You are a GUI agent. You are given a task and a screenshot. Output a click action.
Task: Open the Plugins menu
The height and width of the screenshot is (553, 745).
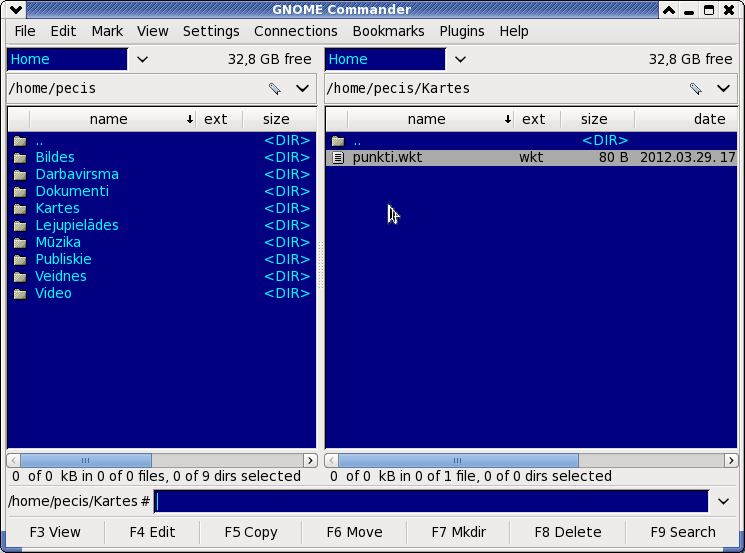coord(462,31)
